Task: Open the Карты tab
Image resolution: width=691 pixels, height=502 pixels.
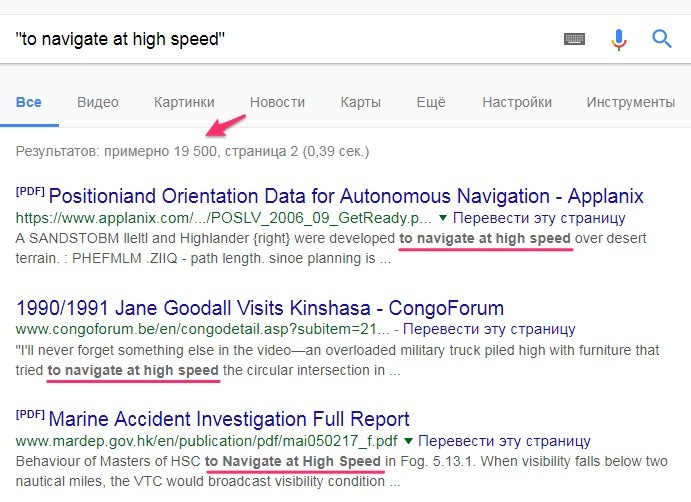Action: pyautogui.click(x=360, y=102)
